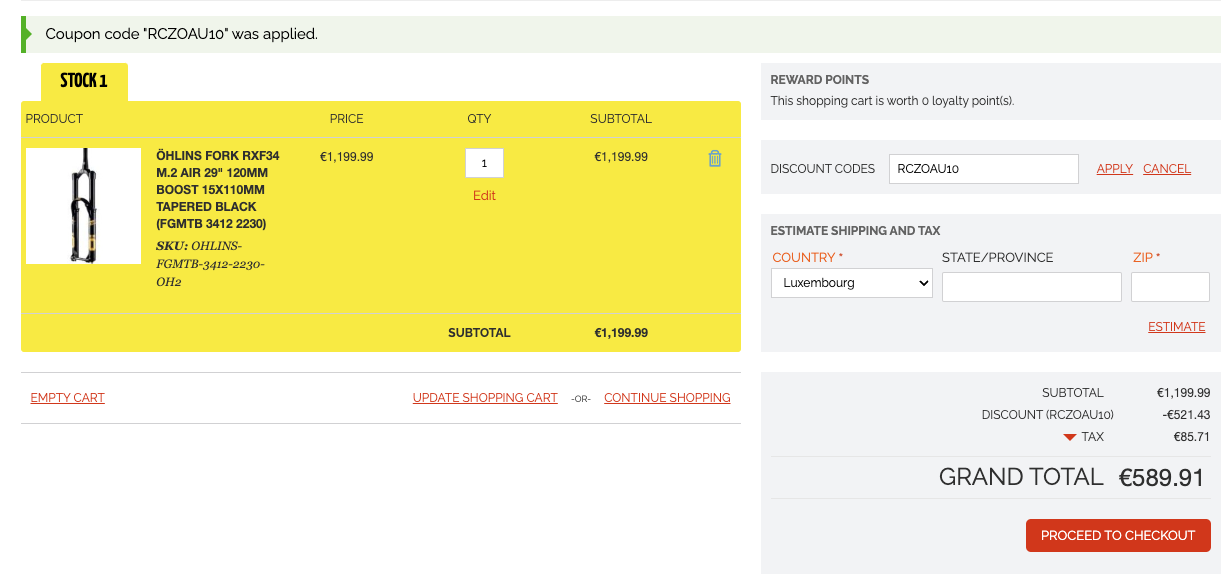The image size is (1228, 581).
Task: Focus the quantity input field
Action: point(484,163)
